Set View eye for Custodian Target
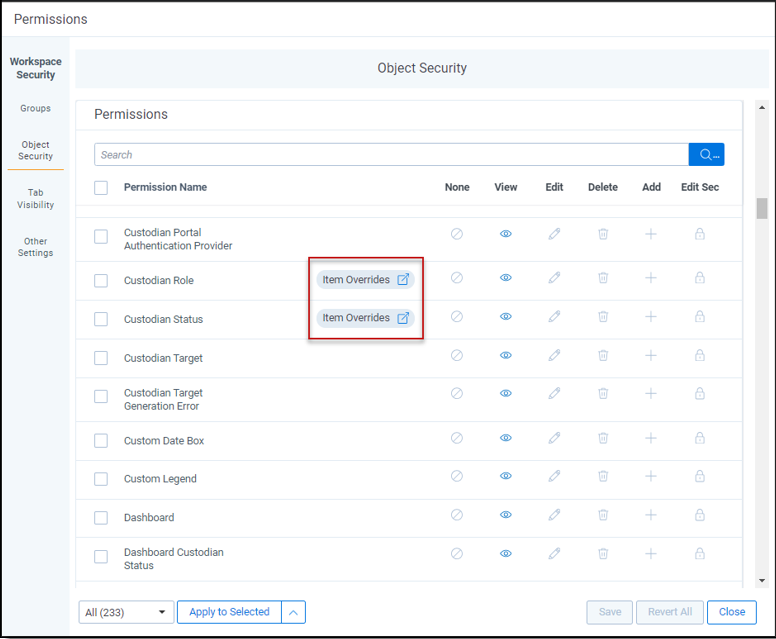This screenshot has height=639, width=776. [x=505, y=355]
